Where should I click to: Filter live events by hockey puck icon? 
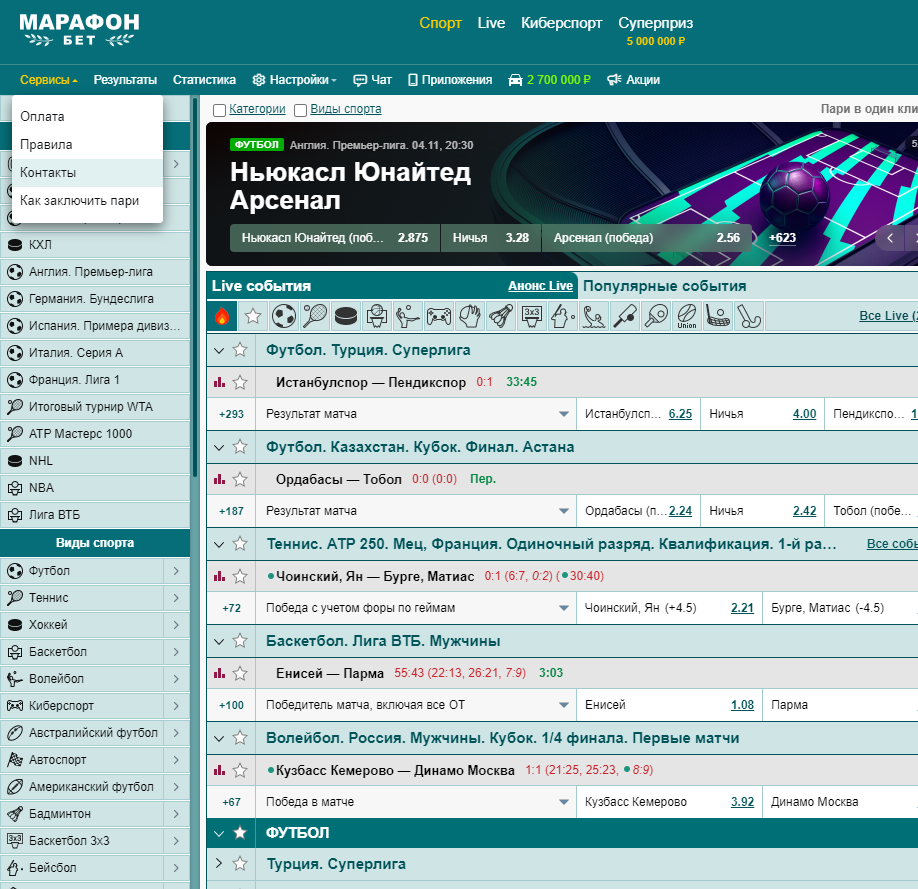[x=346, y=316]
